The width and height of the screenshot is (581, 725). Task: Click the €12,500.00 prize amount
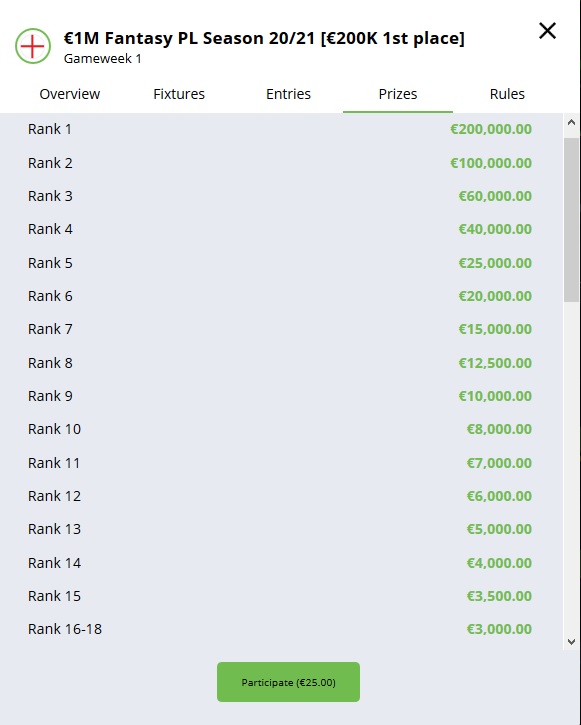tap(495, 363)
